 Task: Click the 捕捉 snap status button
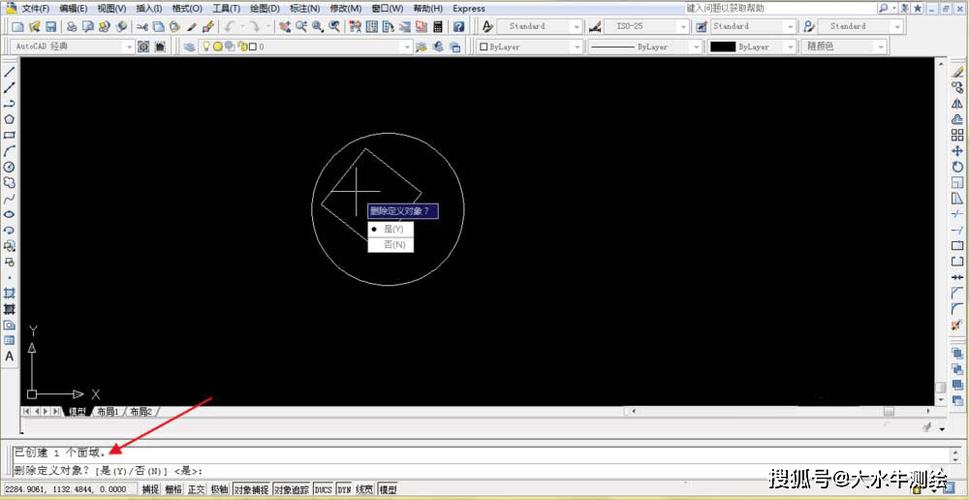(x=151, y=489)
